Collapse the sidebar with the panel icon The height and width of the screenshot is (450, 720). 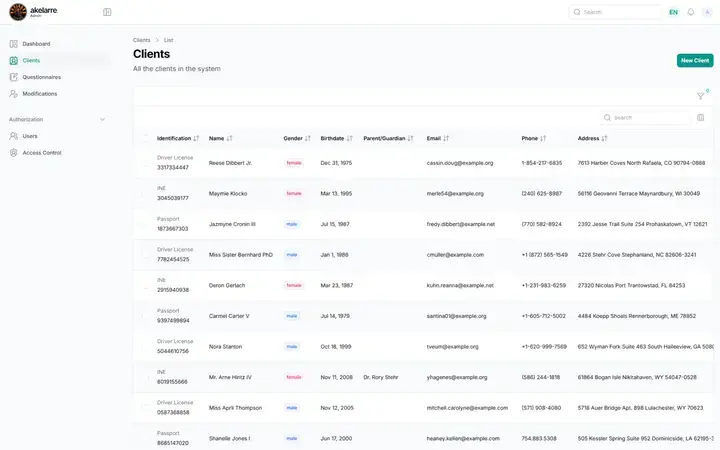[x=107, y=12]
